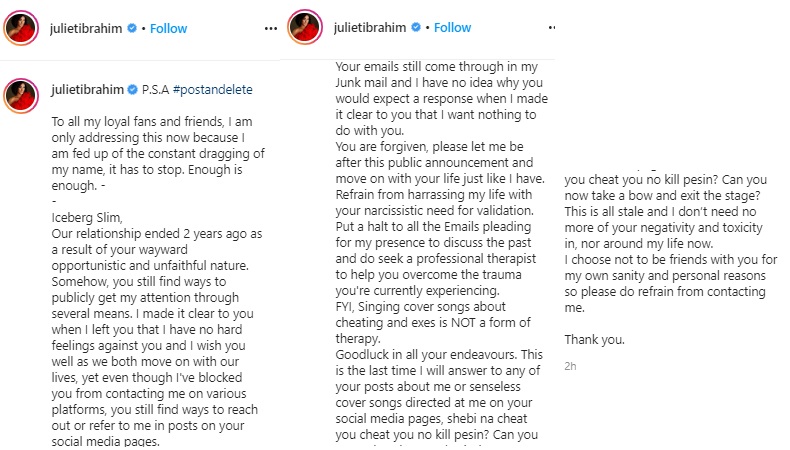This screenshot has width=790, height=450.
Task: Click the julietibrahim username in the caption
Action: pyautogui.click(x=85, y=89)
